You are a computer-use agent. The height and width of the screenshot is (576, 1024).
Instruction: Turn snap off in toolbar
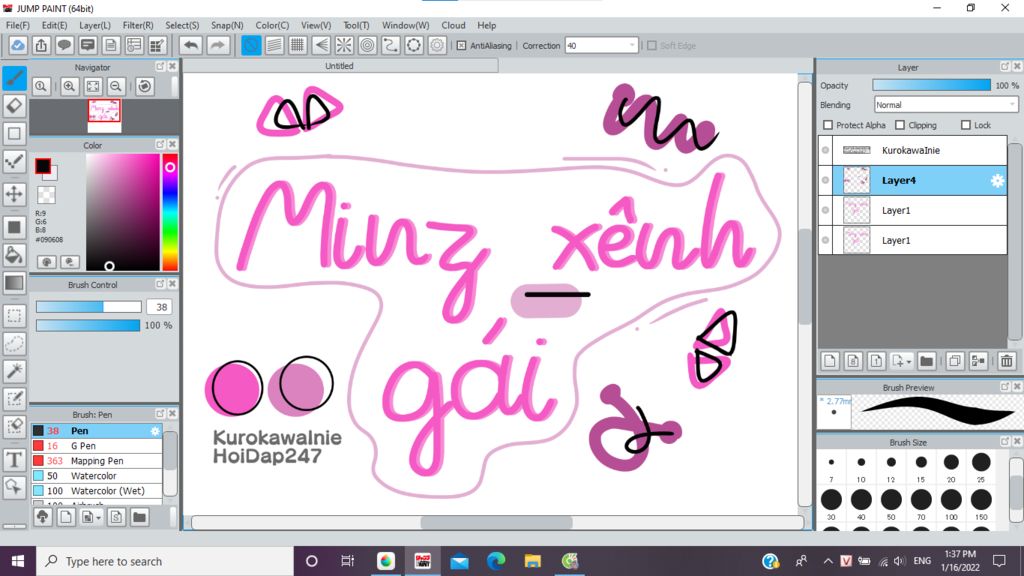point(251,46)
